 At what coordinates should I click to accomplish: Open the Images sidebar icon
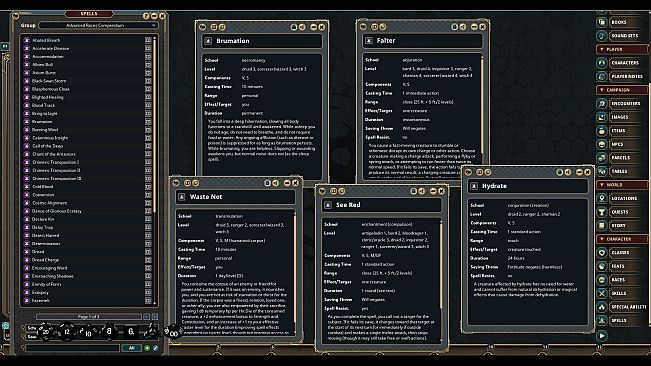pyautogui.click(x=602, y=117)
